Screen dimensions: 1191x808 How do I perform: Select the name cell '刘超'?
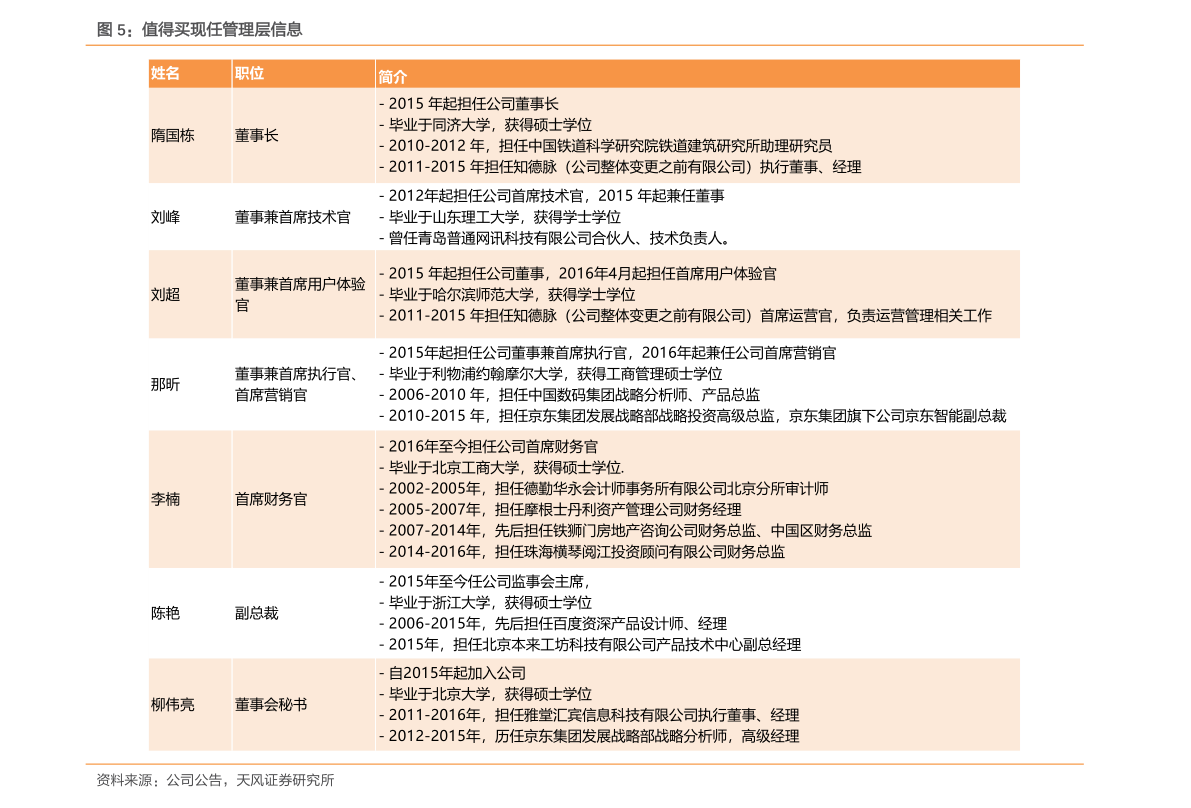tap(166, 295)
